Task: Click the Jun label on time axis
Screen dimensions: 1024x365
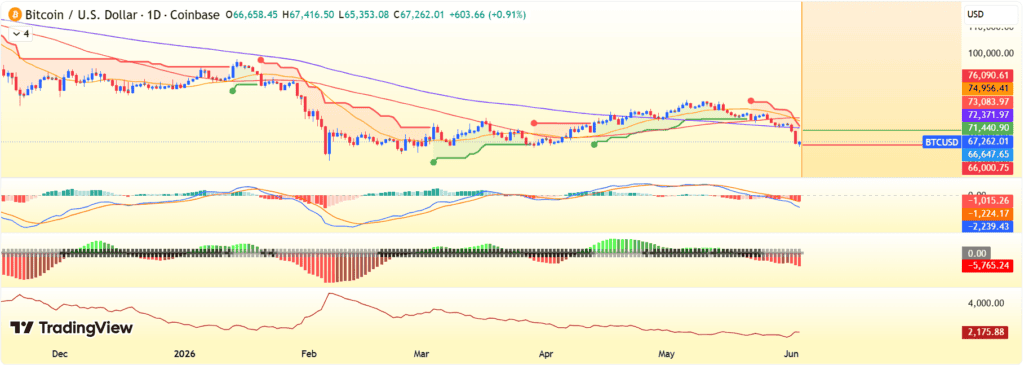Action: pos(790,354)
